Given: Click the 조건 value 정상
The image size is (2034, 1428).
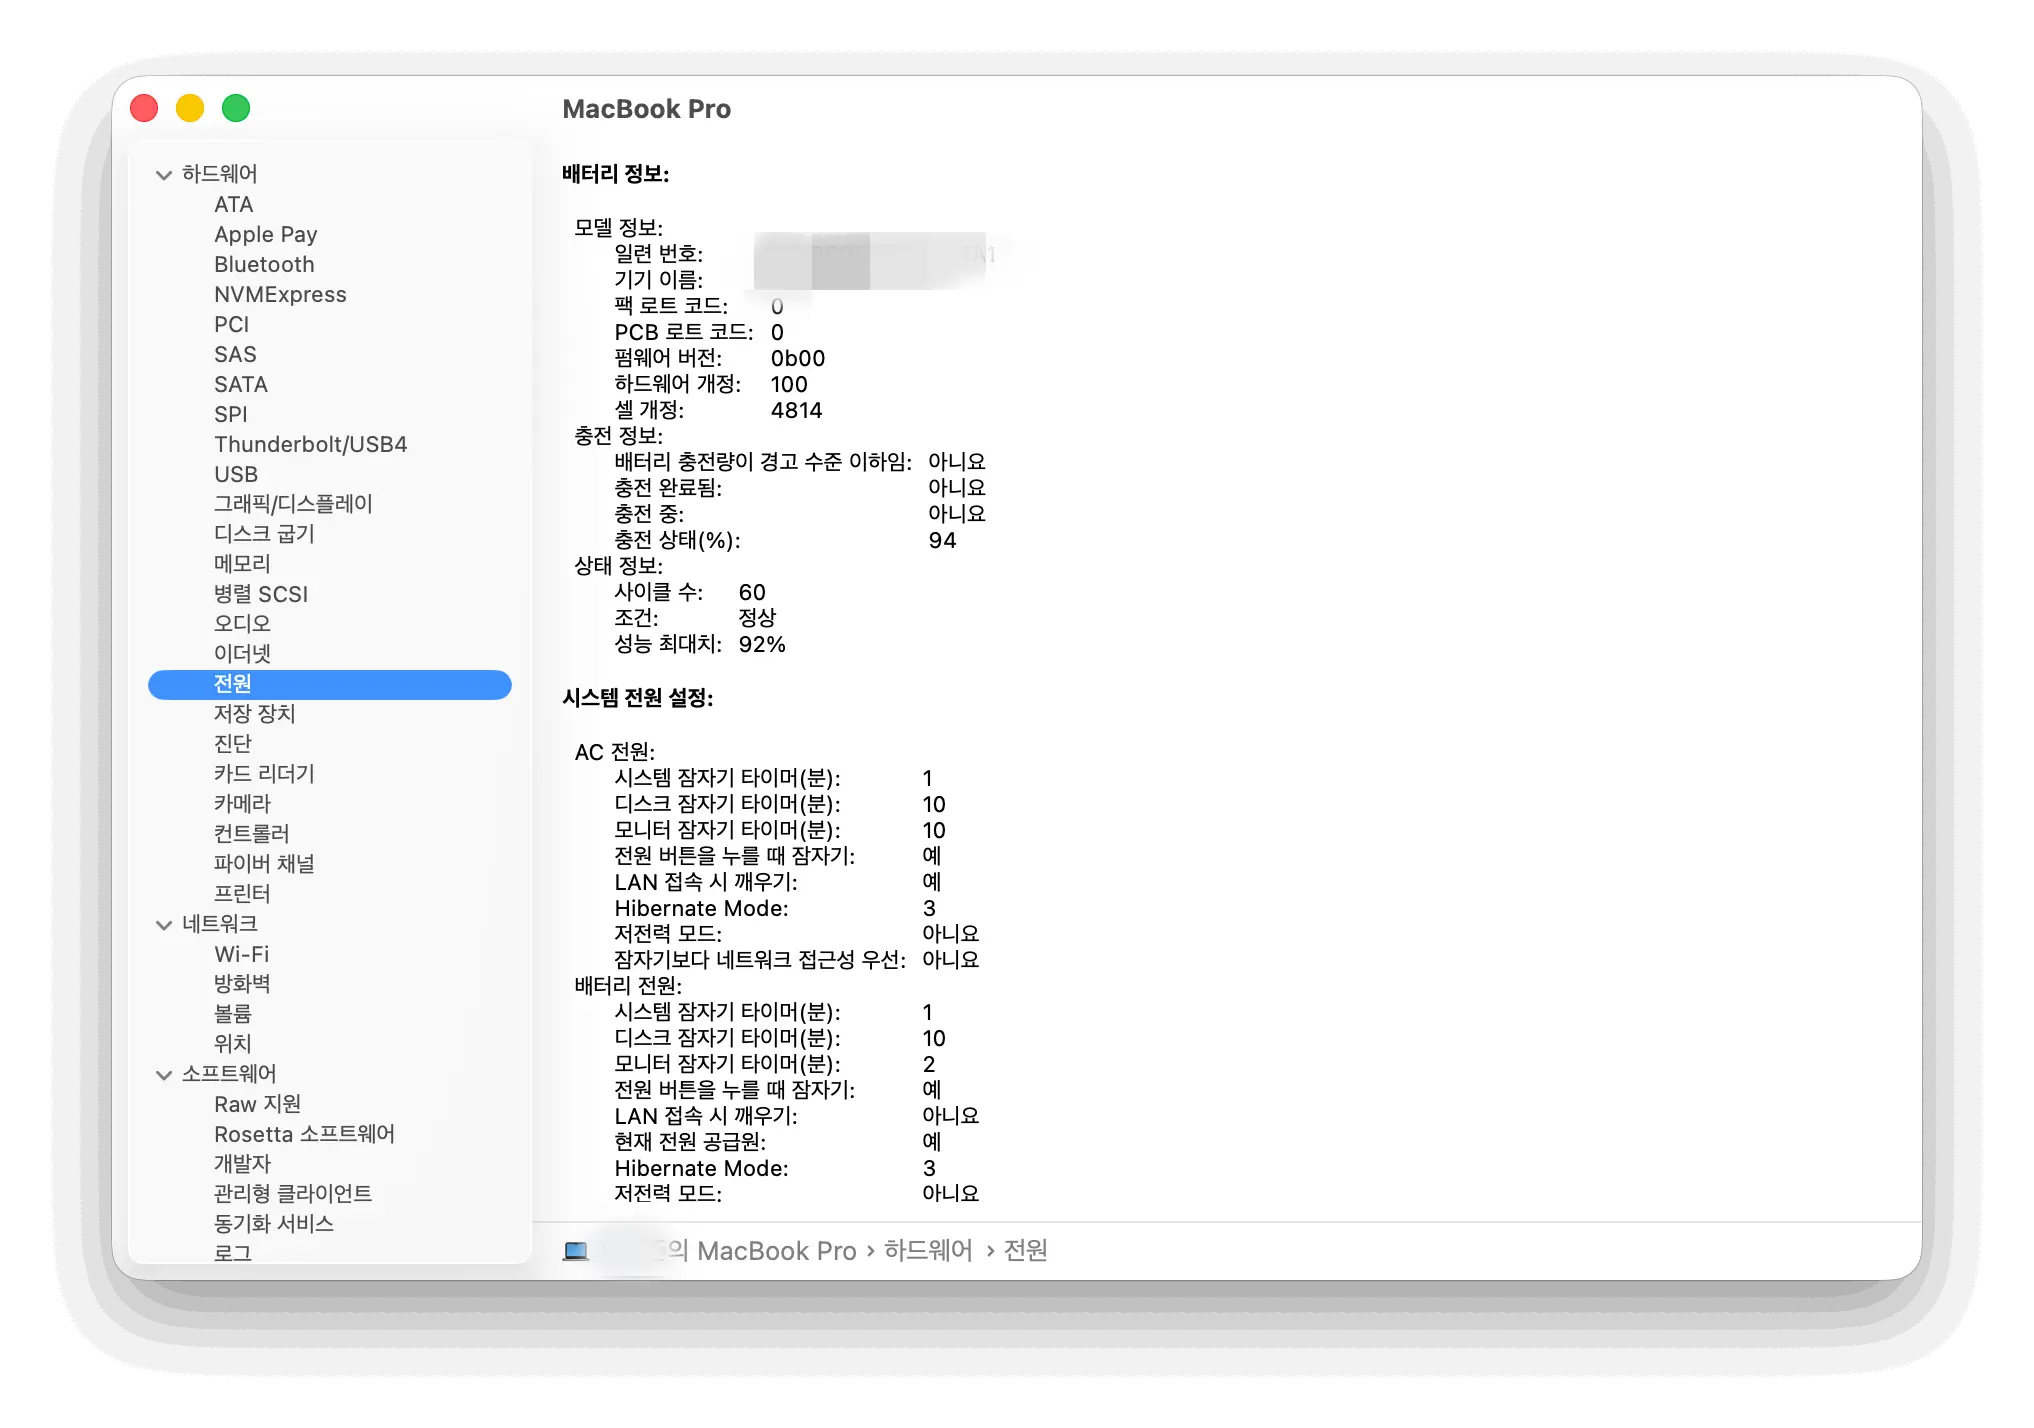Looking at the screenshot, I should [x=757, y=618].
